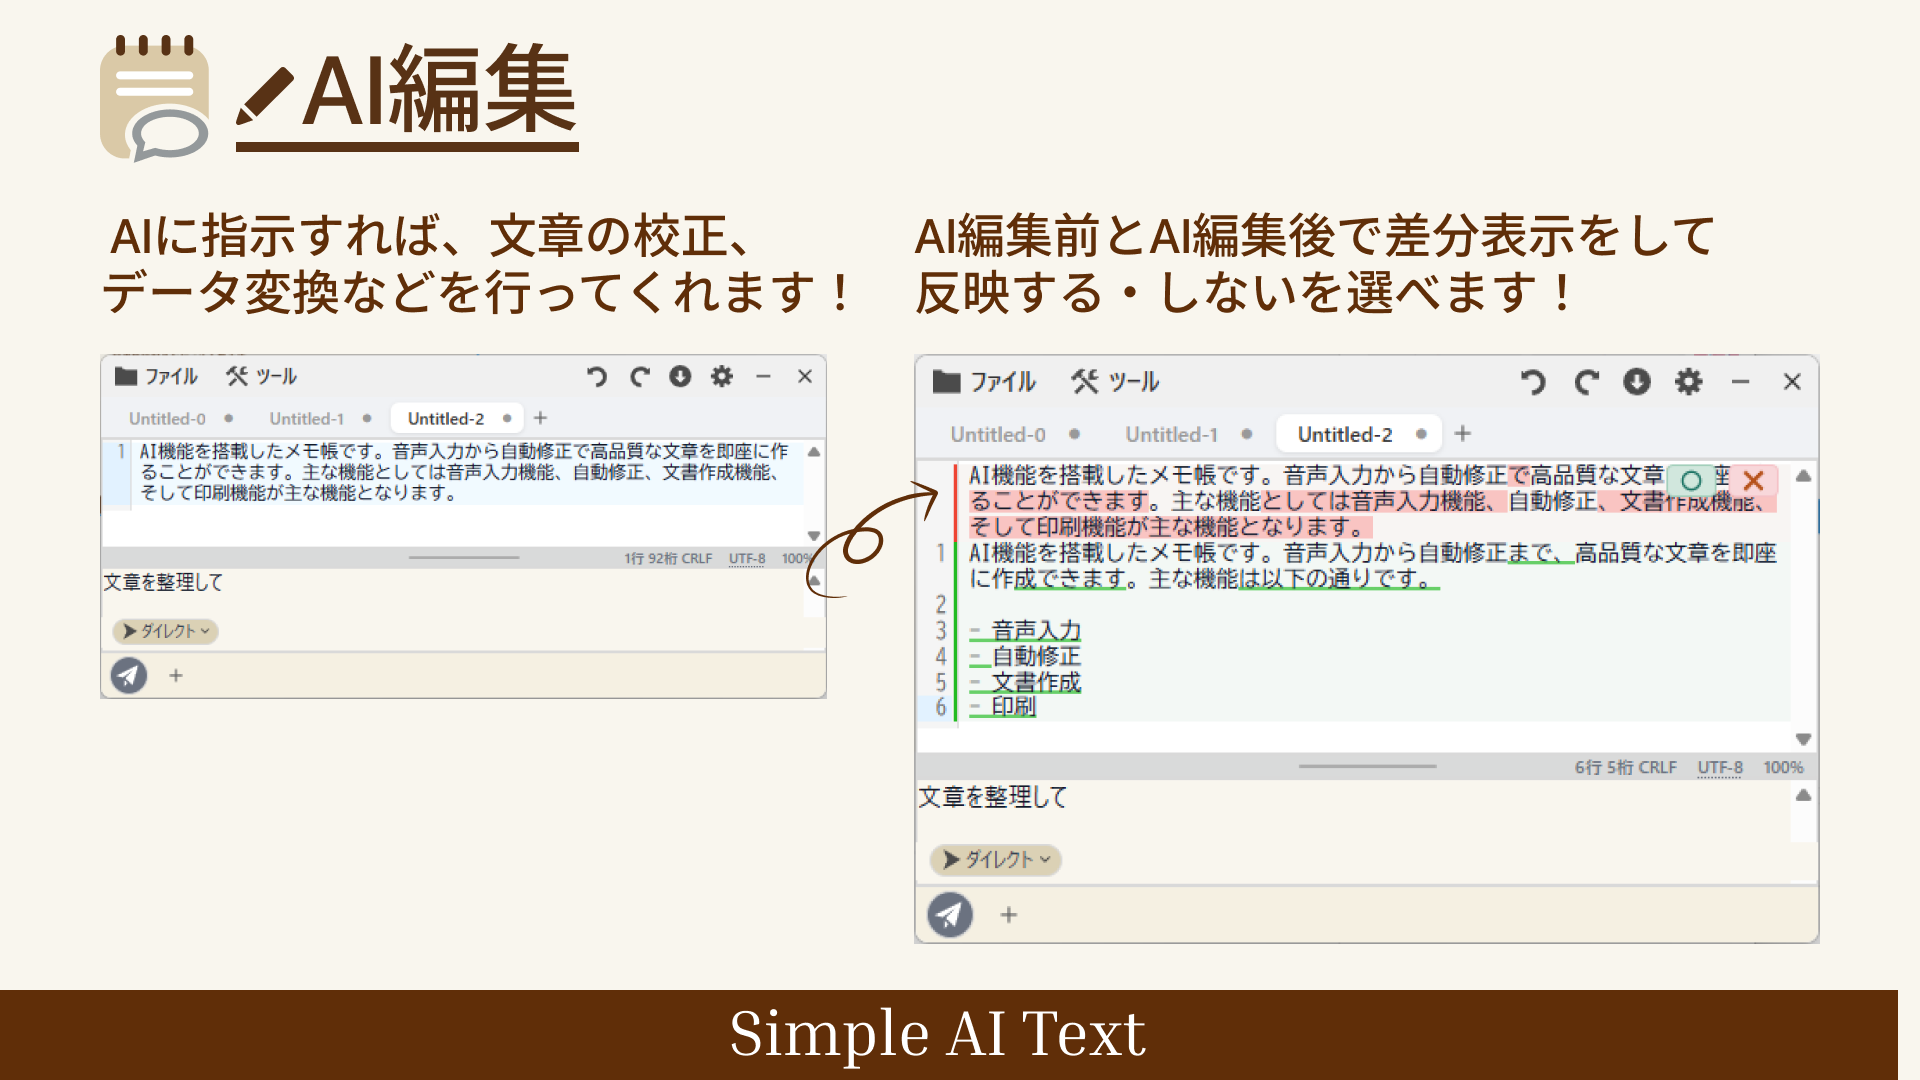Open the download icon in right window
Screen dimensions: 1920x1080
[1636, 382]
